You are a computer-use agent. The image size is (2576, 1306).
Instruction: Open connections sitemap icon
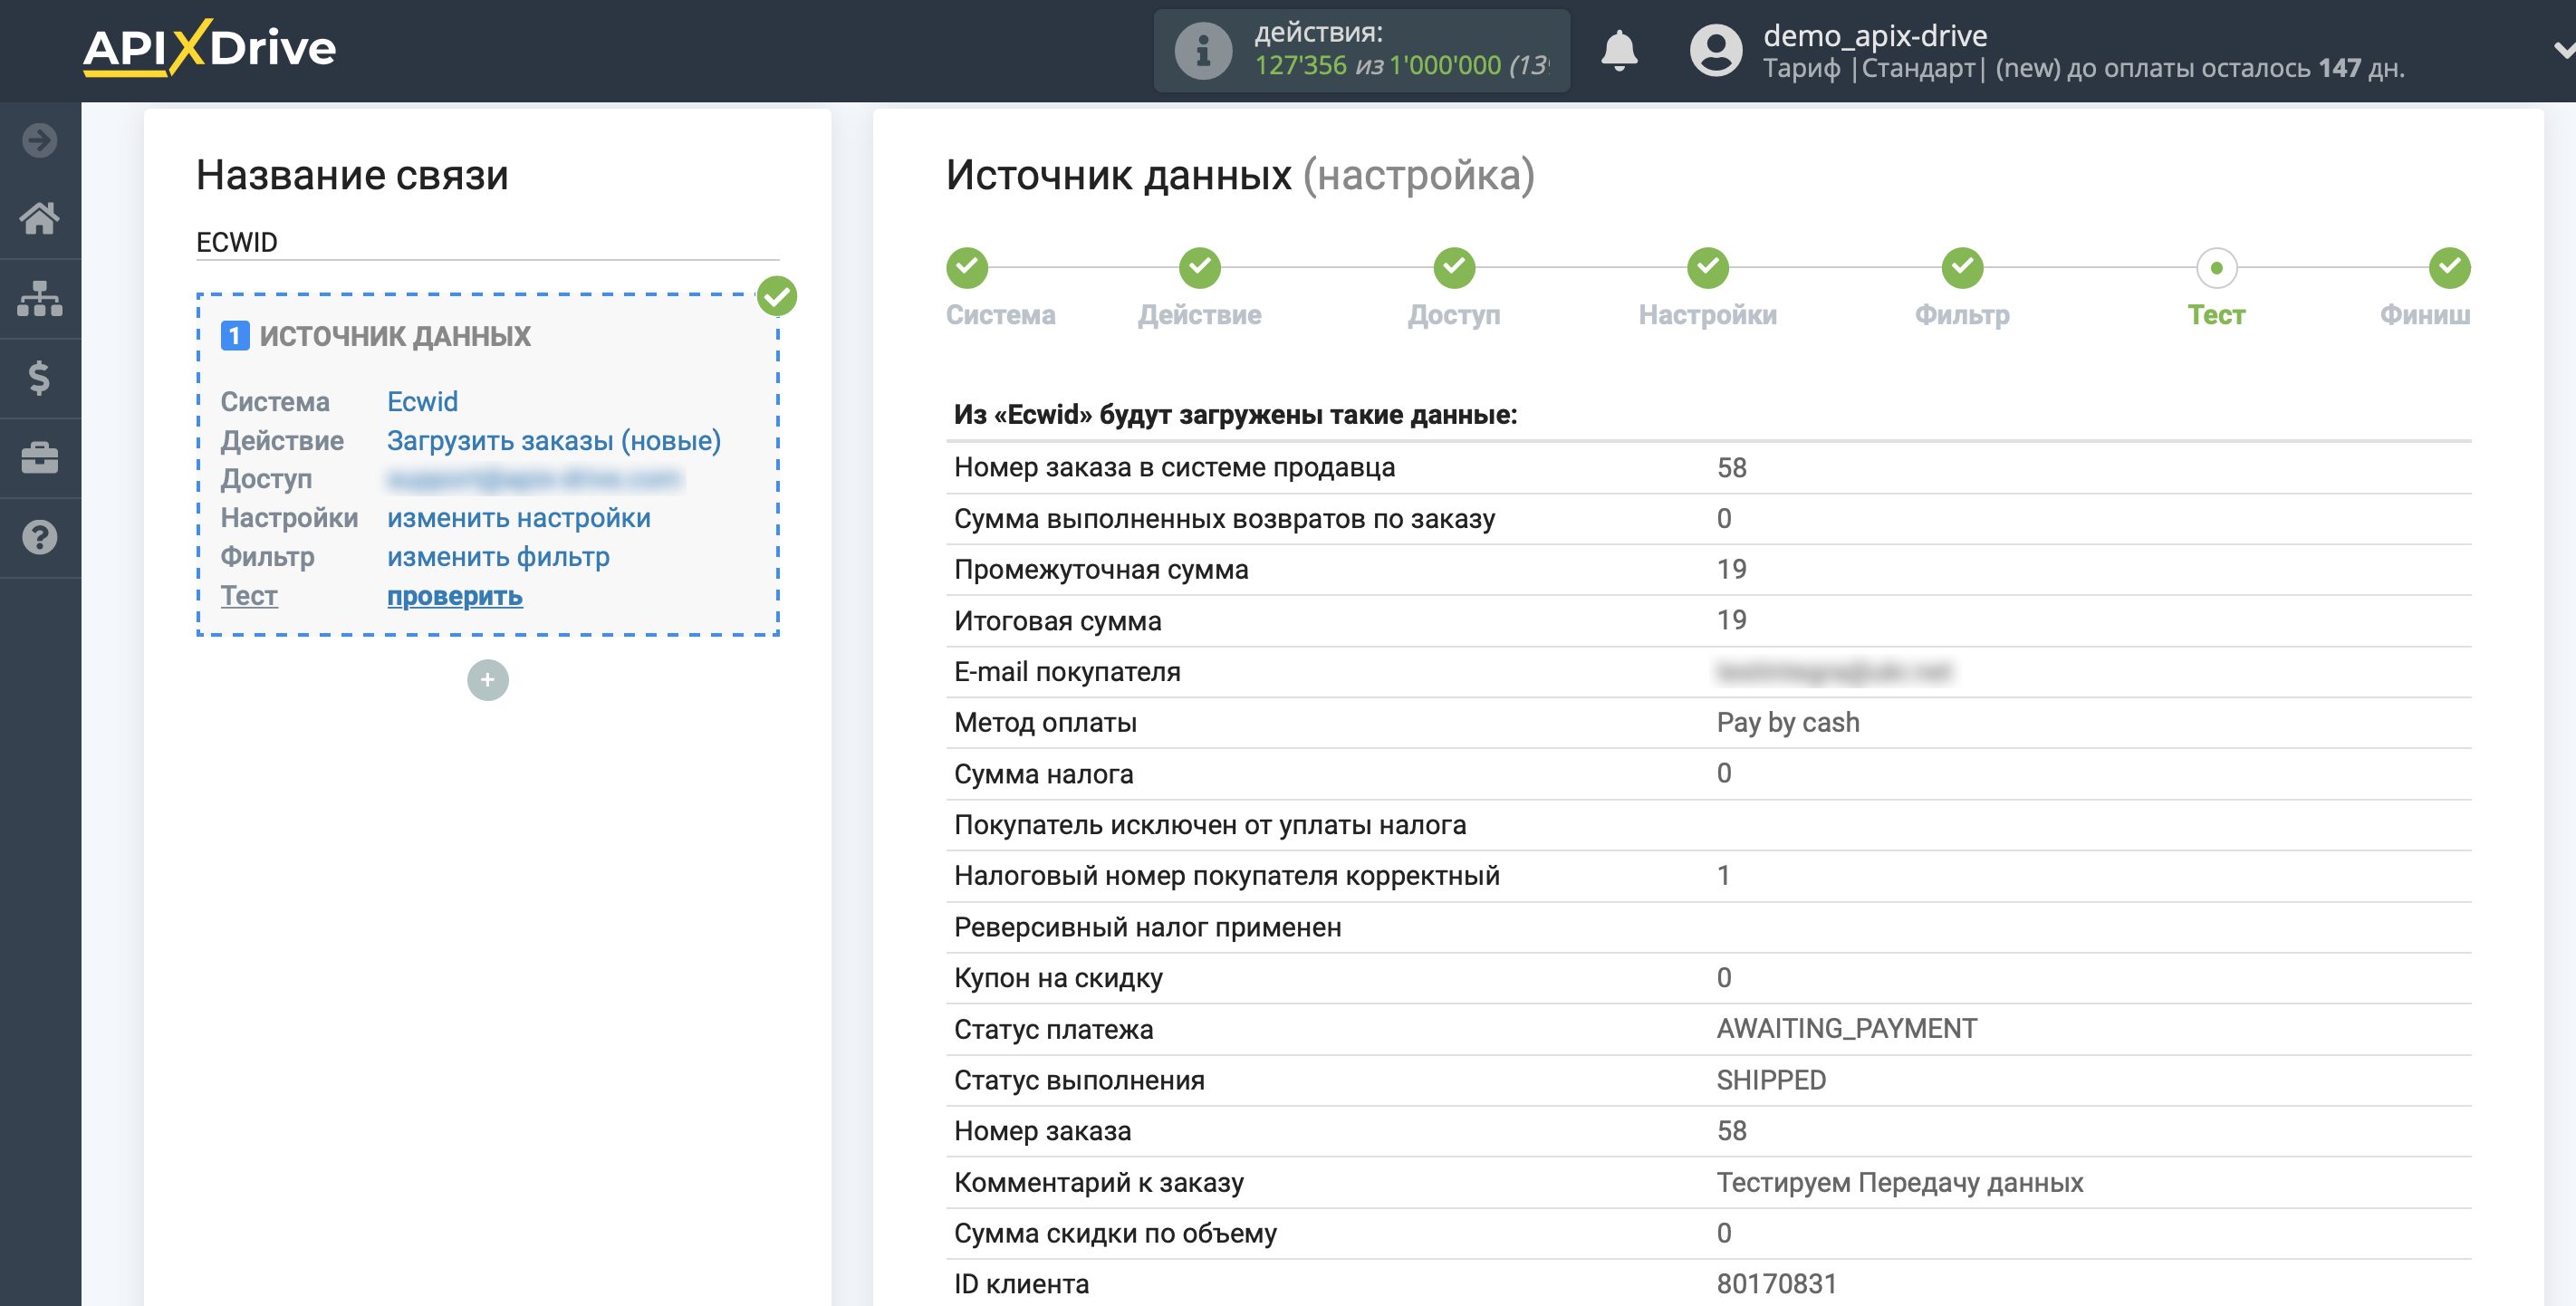[40, 298]
